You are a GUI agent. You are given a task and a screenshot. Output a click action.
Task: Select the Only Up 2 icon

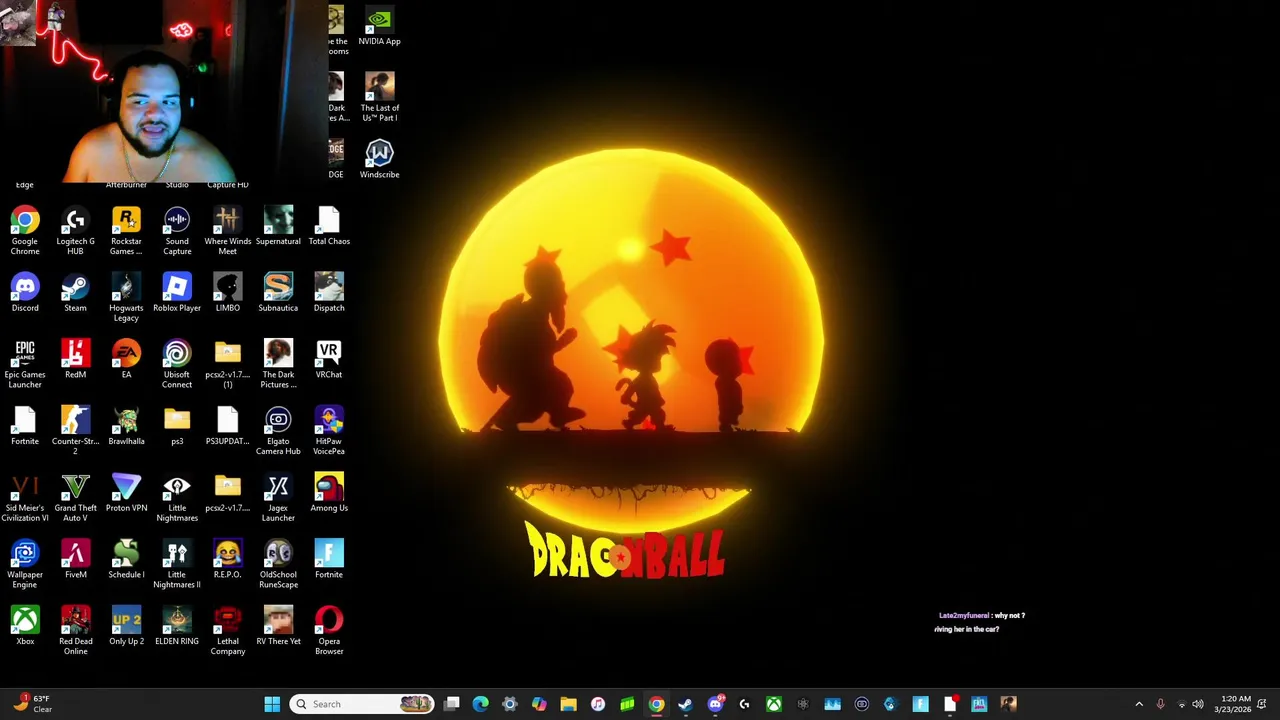[x=126, y=626]
